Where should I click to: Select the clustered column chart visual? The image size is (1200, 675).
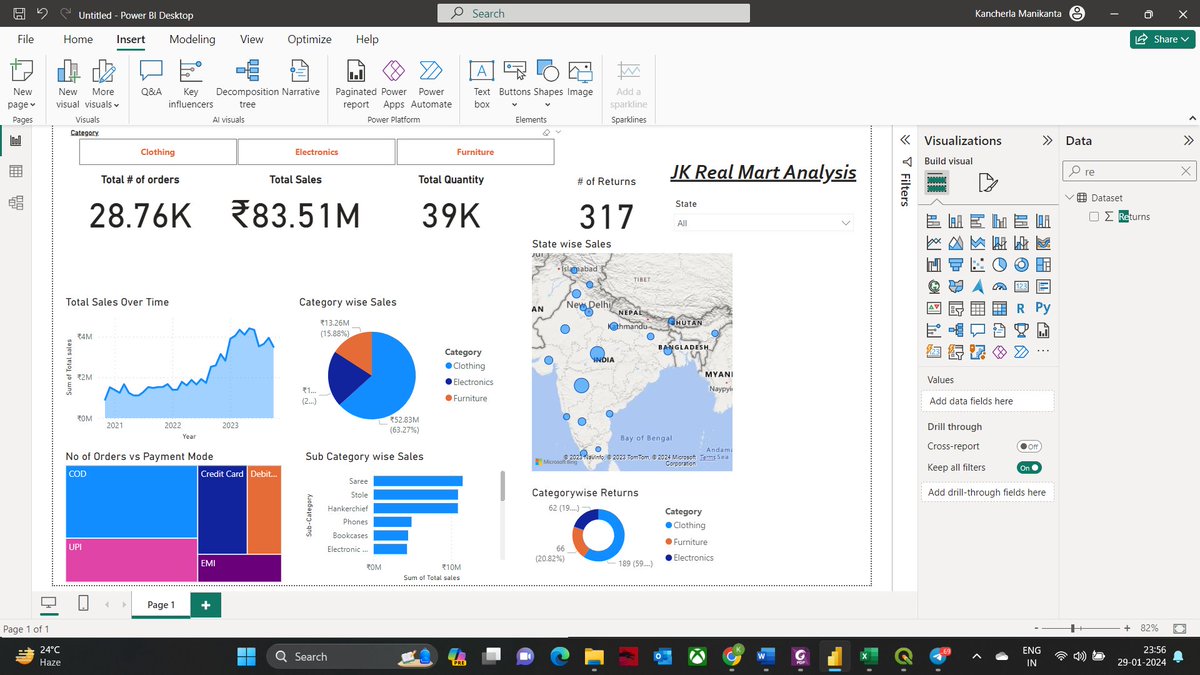(999, 221)
